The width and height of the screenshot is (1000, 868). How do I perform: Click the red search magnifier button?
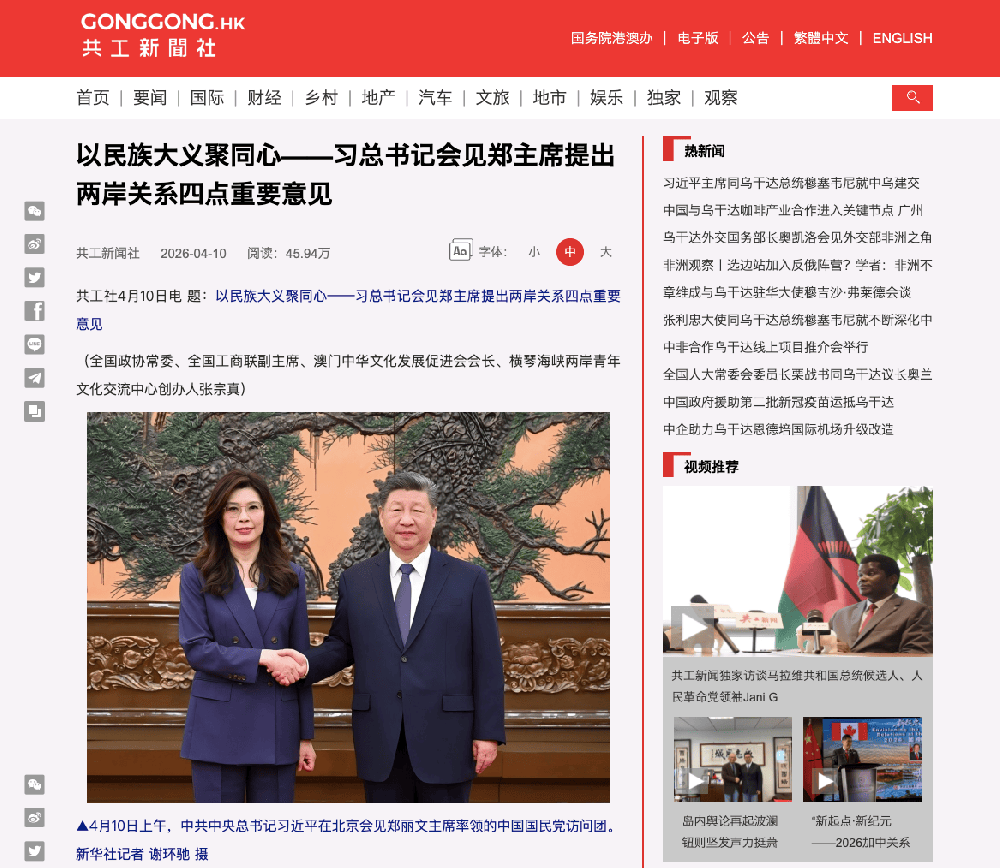point(912,98)
